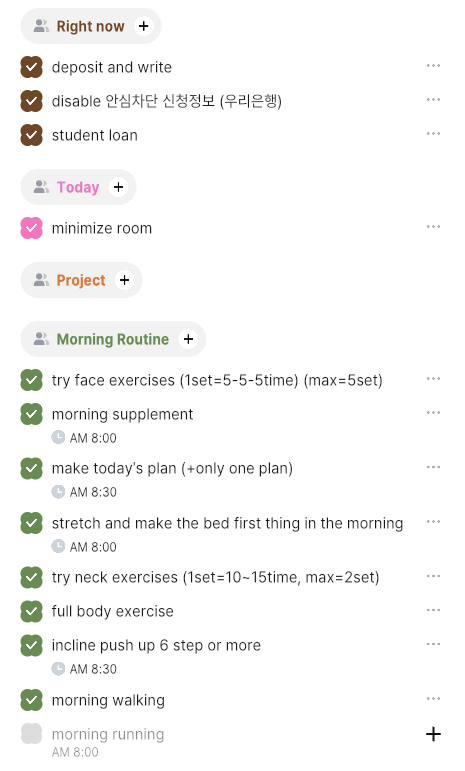Add the suggested morning running task
The width and height of the screenshot is (465, 771).
433,734
